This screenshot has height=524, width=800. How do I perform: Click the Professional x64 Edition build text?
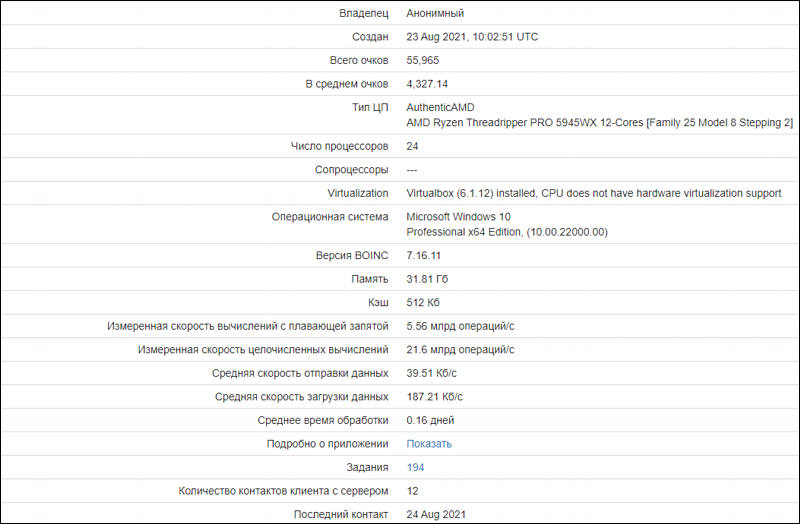(507, 232)
